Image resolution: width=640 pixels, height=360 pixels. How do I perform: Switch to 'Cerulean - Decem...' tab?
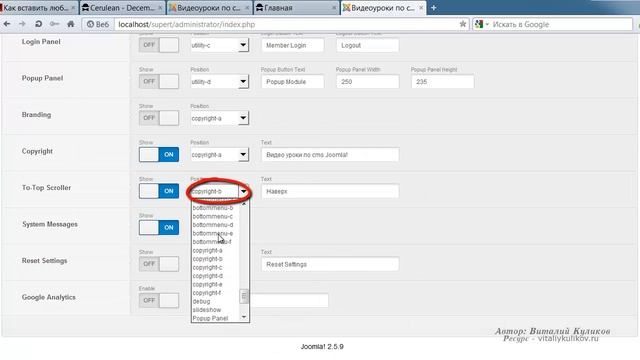click(122, 8)
